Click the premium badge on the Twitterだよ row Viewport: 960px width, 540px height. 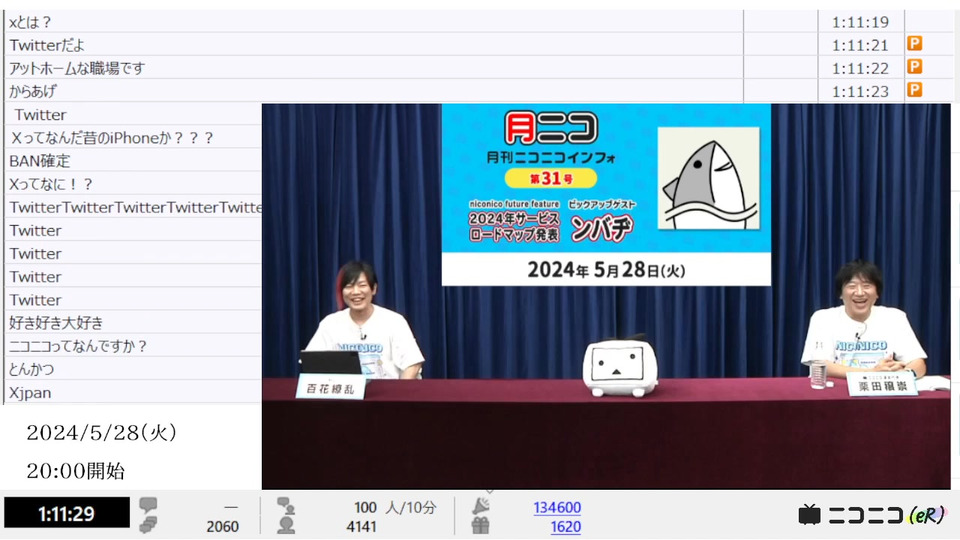[x=915, y=44]
